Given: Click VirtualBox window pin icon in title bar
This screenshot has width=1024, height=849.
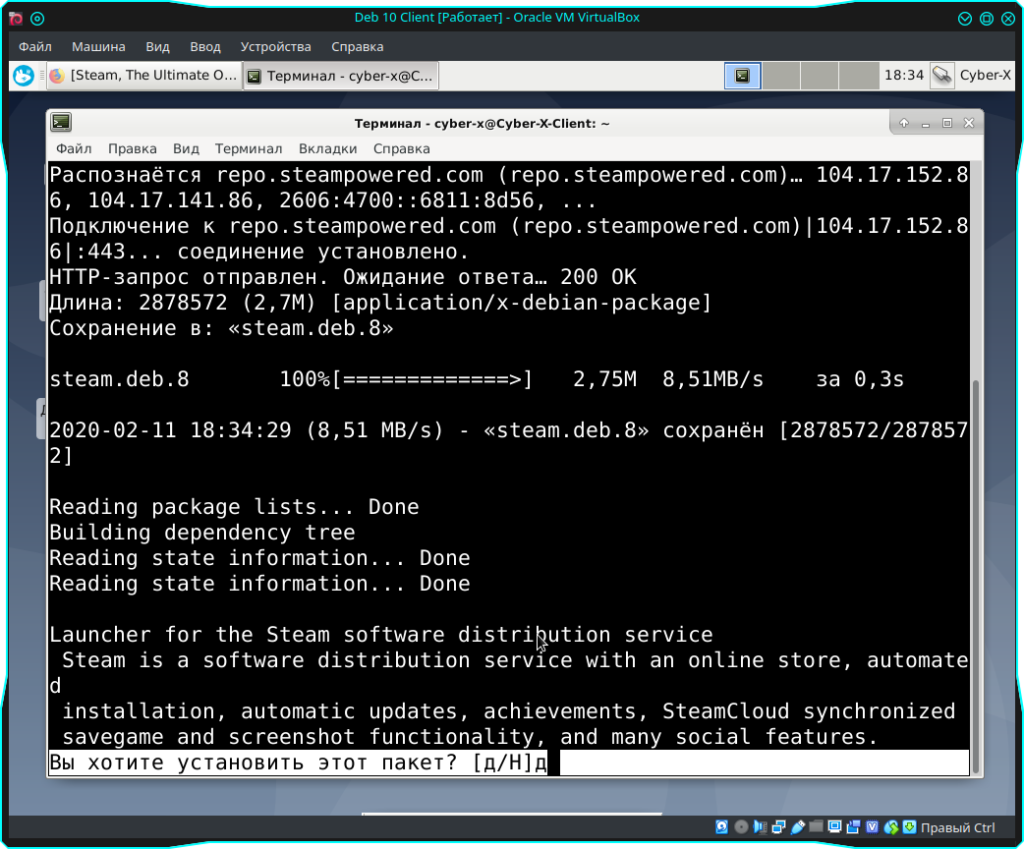Looking at the screenshot, I should pos(37,18).
